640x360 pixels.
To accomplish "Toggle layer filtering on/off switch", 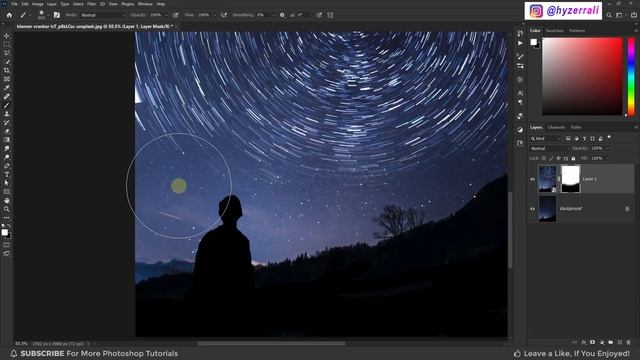I will click(609, 138).
